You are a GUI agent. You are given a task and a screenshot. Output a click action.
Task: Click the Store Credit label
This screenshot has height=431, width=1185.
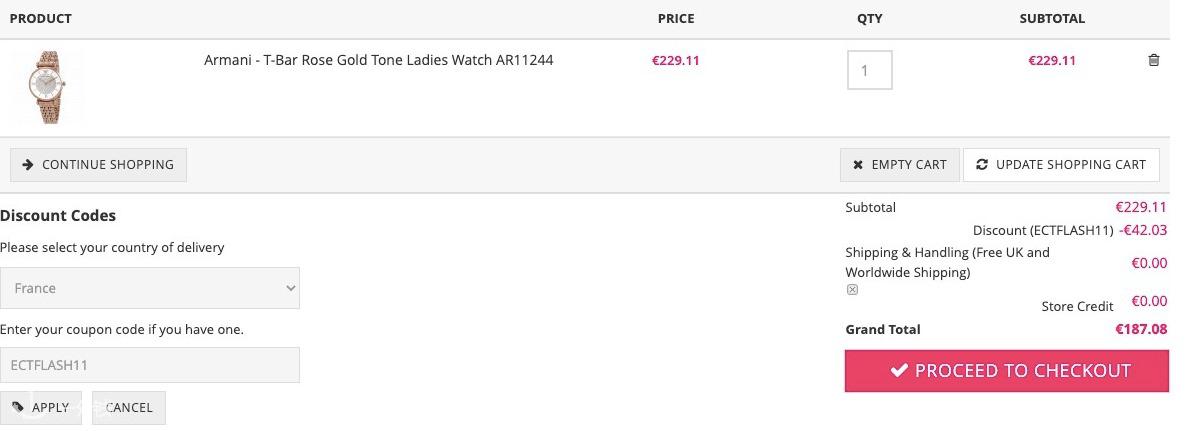[x=1077, y=307]
